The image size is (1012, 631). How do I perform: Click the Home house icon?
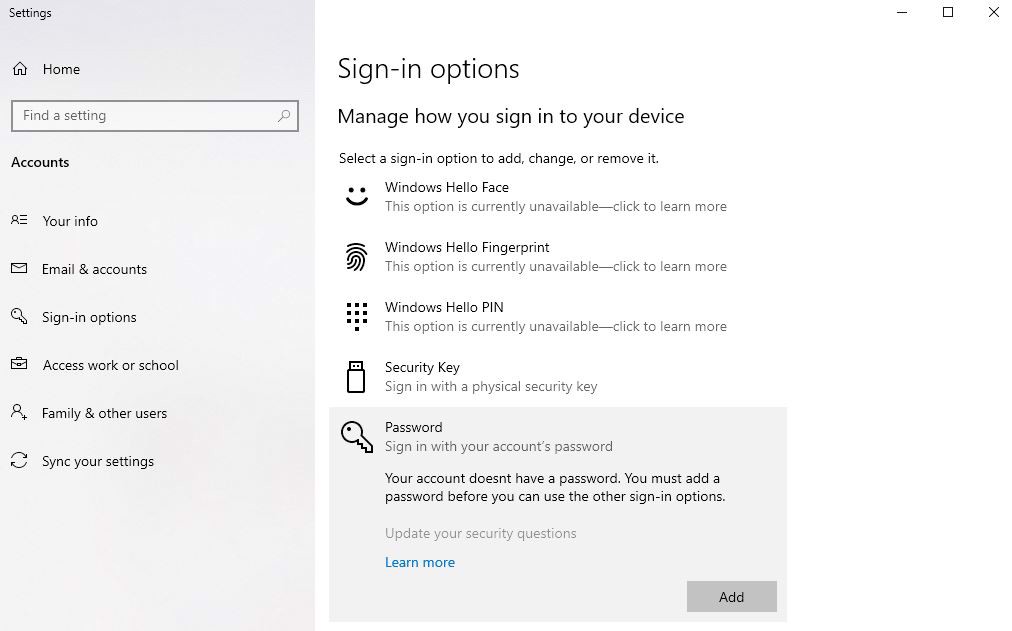pos(20,69)
